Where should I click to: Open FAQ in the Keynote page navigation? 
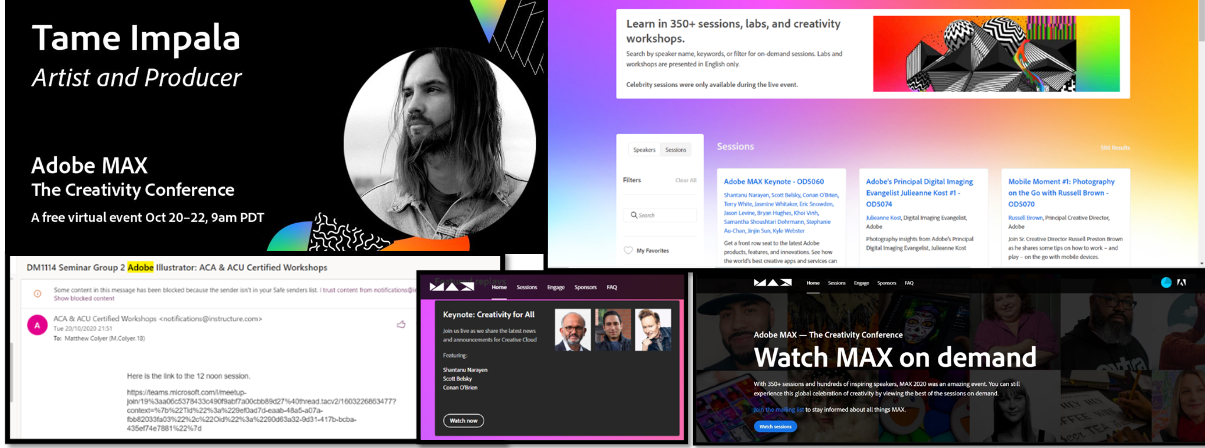pos(612,286)
